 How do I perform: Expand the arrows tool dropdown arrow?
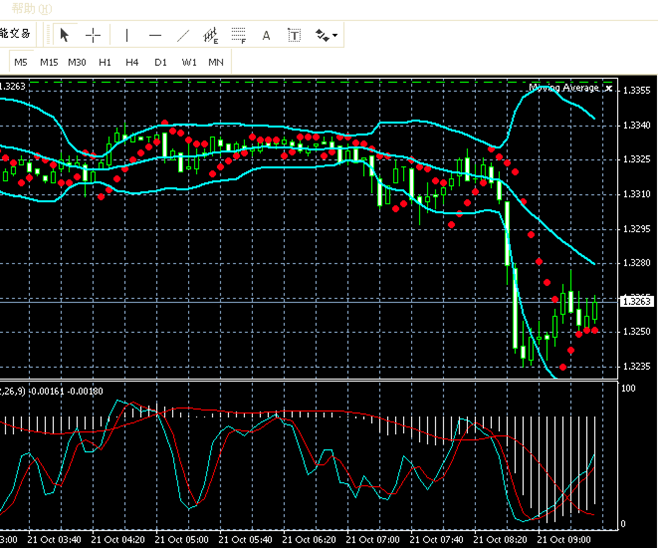tap(335, 35)
